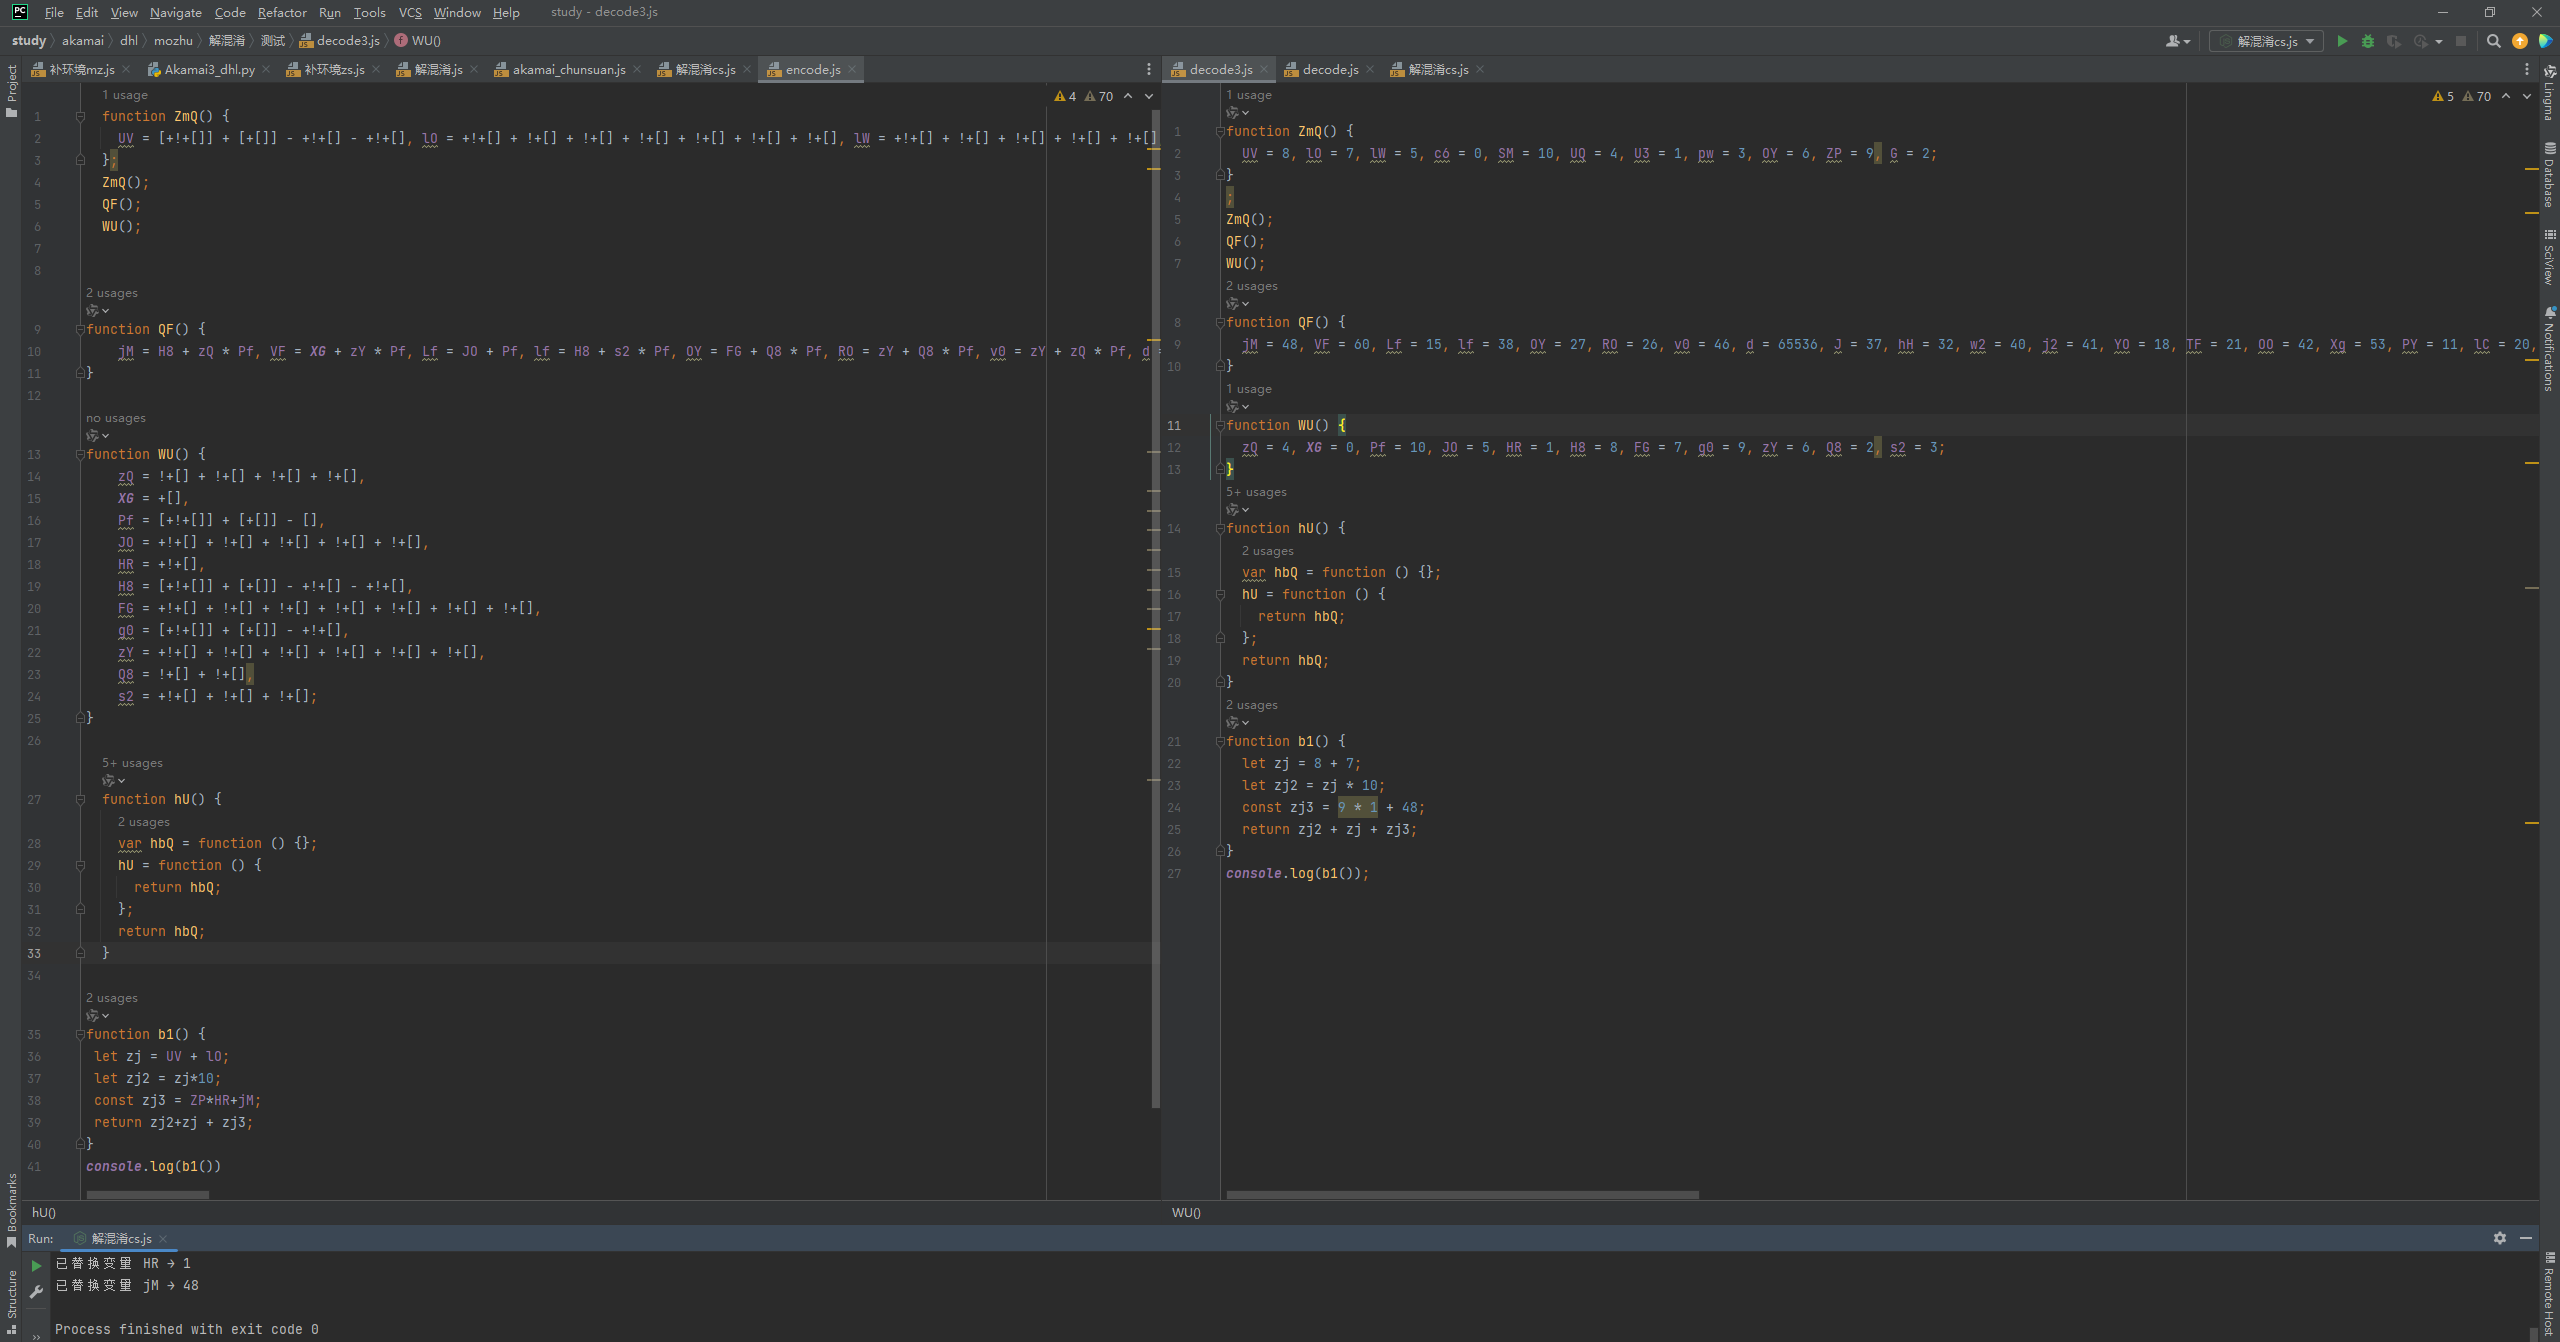Open the Run panel settings gear
This screenshot has width=2560, height=1342.
[2499, 1238]
